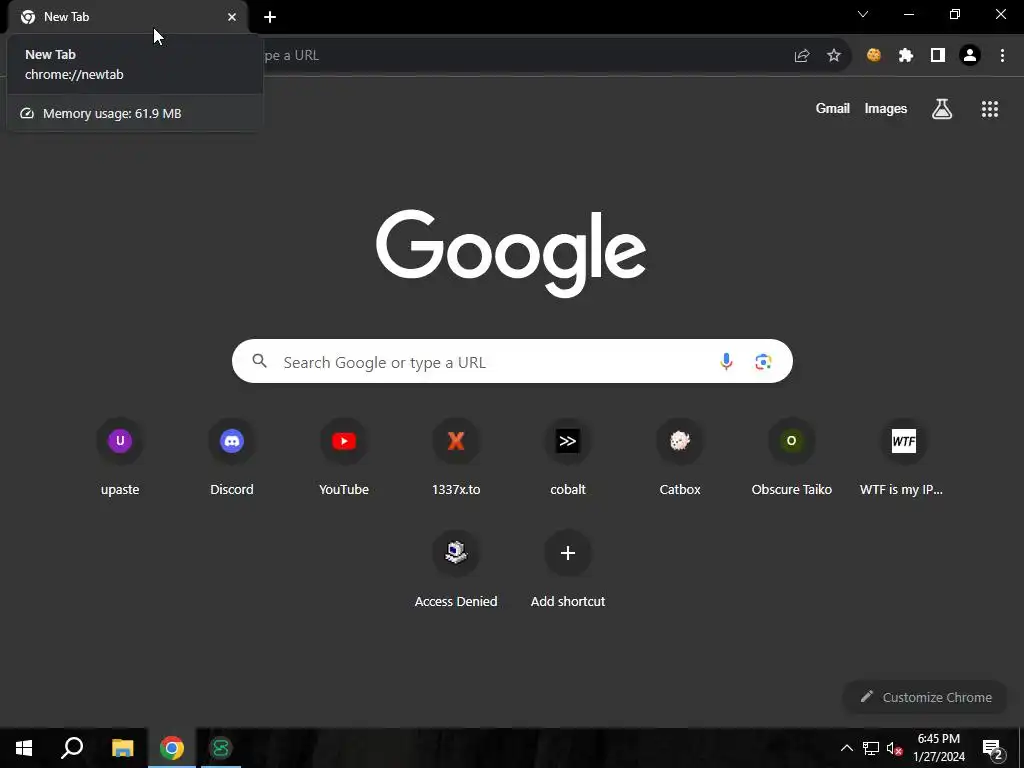
Task: Open Windows taskbar search
Action: [x=72, y=748]
